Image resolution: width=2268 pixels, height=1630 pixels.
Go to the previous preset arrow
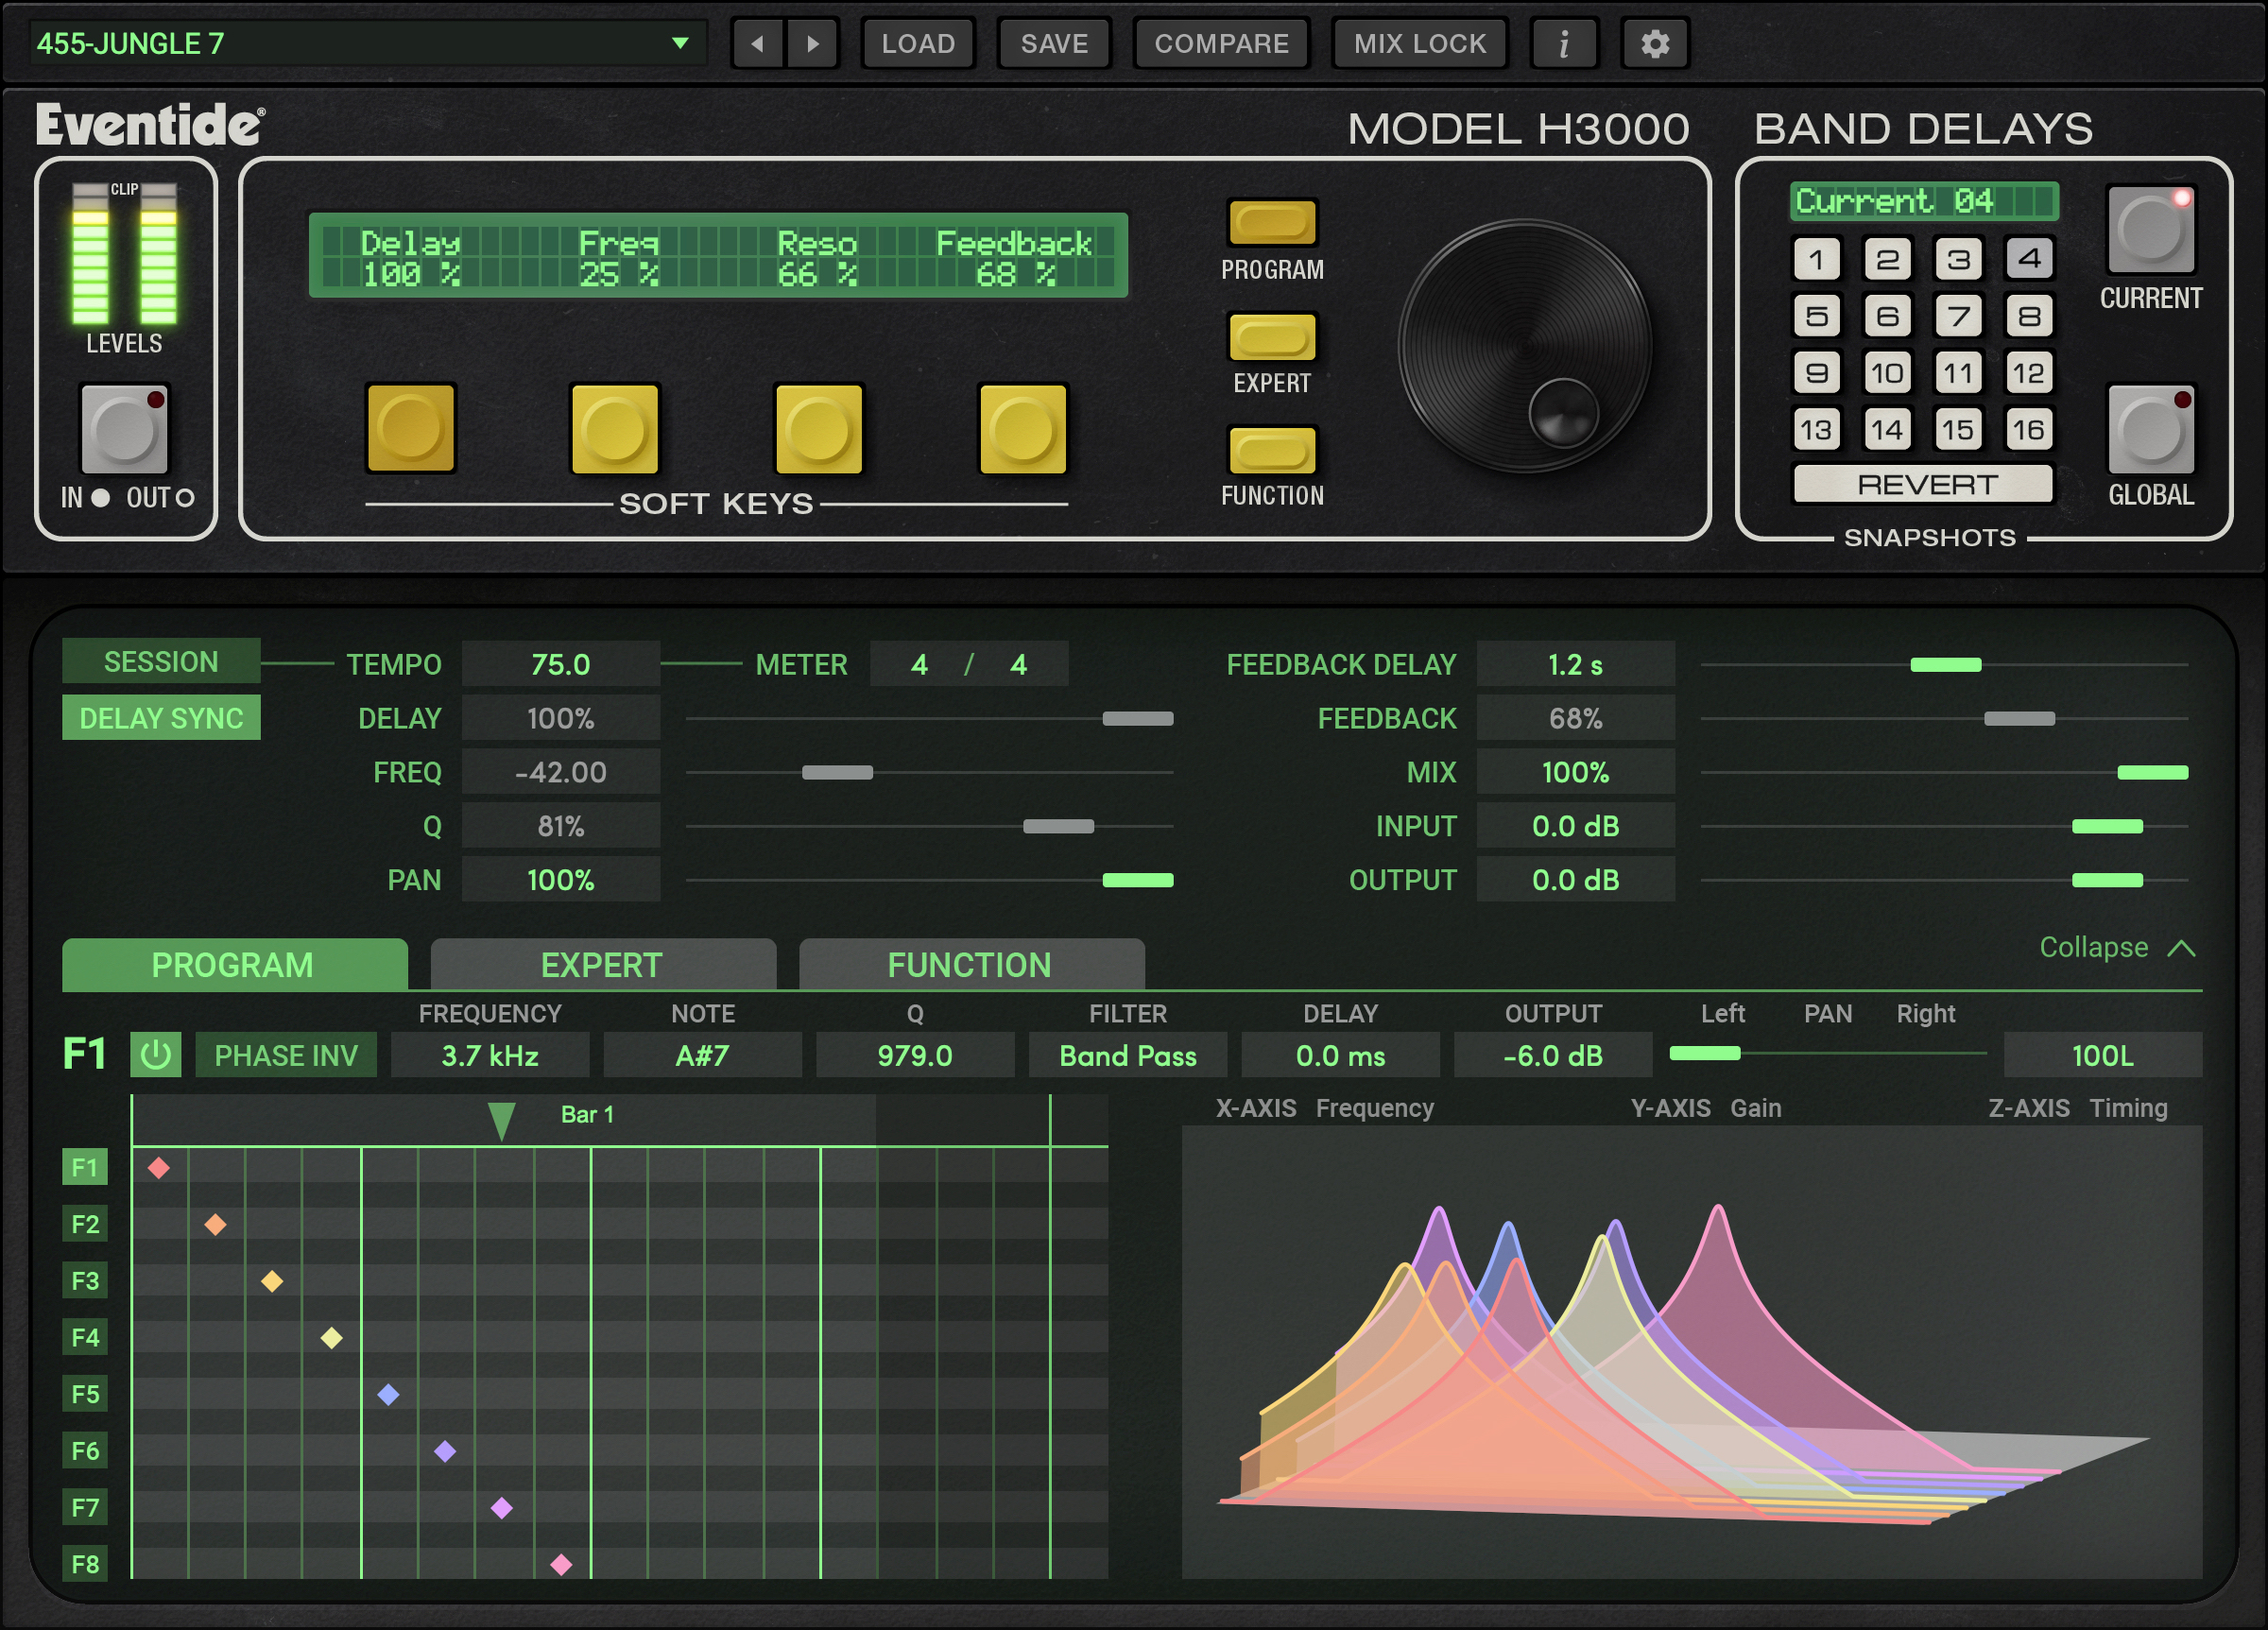(757, 44)
